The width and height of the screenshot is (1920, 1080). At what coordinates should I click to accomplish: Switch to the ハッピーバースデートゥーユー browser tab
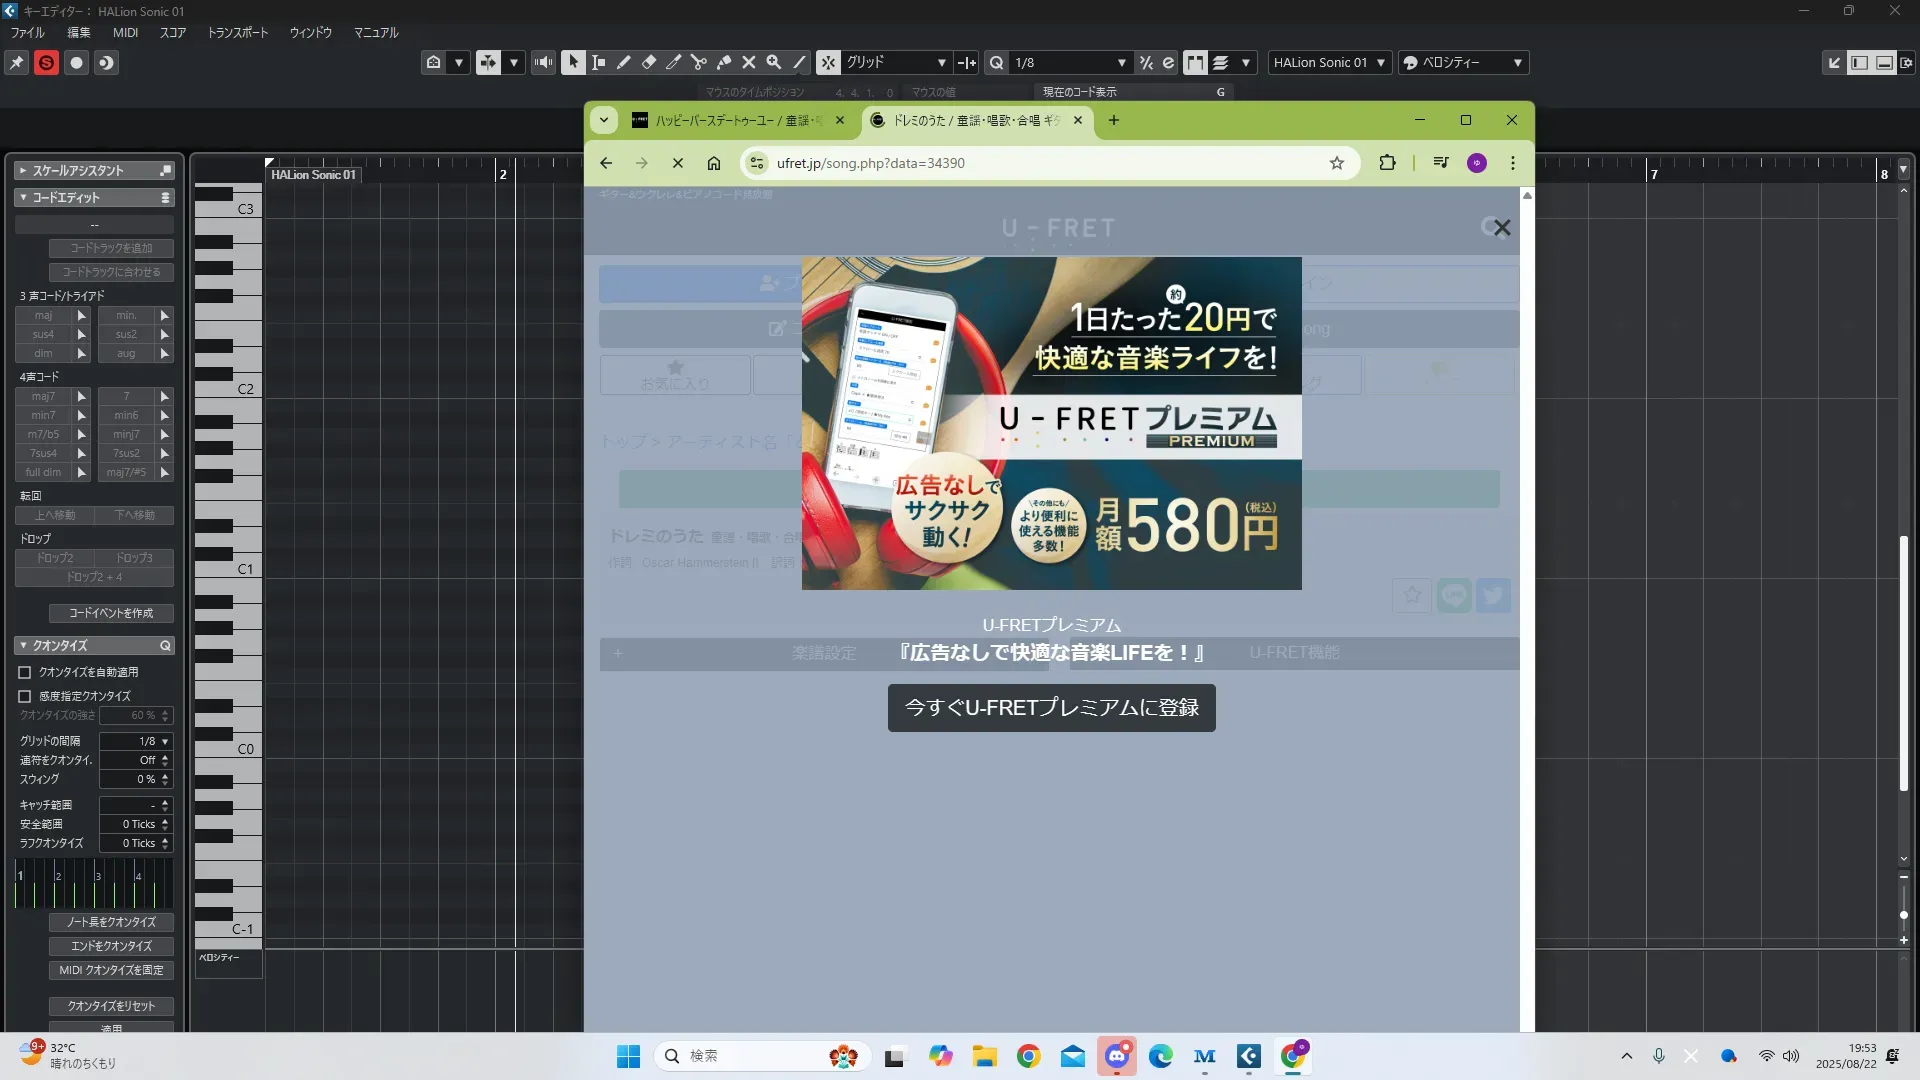coord(728,120)
